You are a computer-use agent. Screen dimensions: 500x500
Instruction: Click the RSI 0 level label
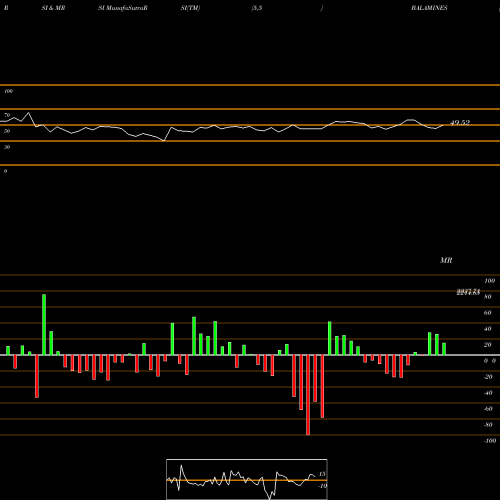(x=5, y=171)
